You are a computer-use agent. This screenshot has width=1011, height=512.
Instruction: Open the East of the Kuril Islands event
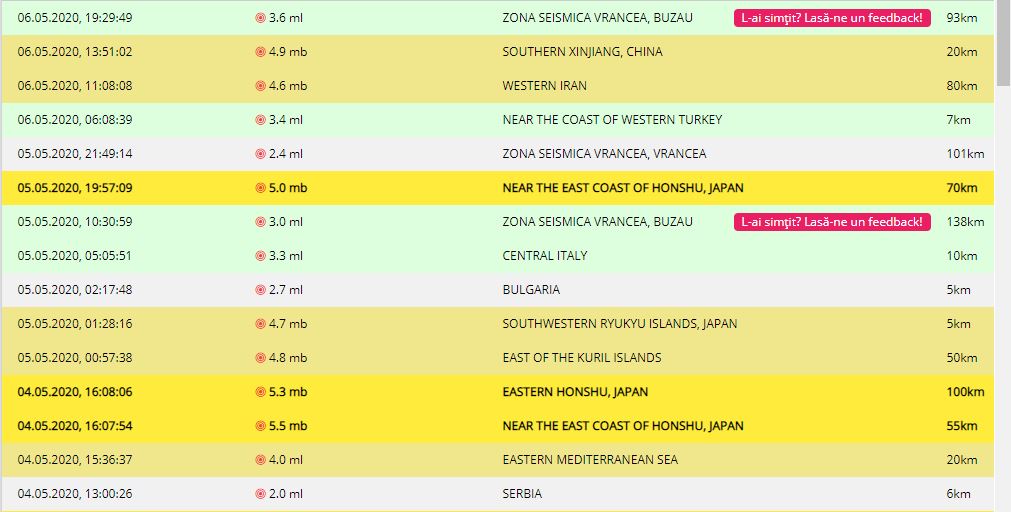(x=582, y=358)
